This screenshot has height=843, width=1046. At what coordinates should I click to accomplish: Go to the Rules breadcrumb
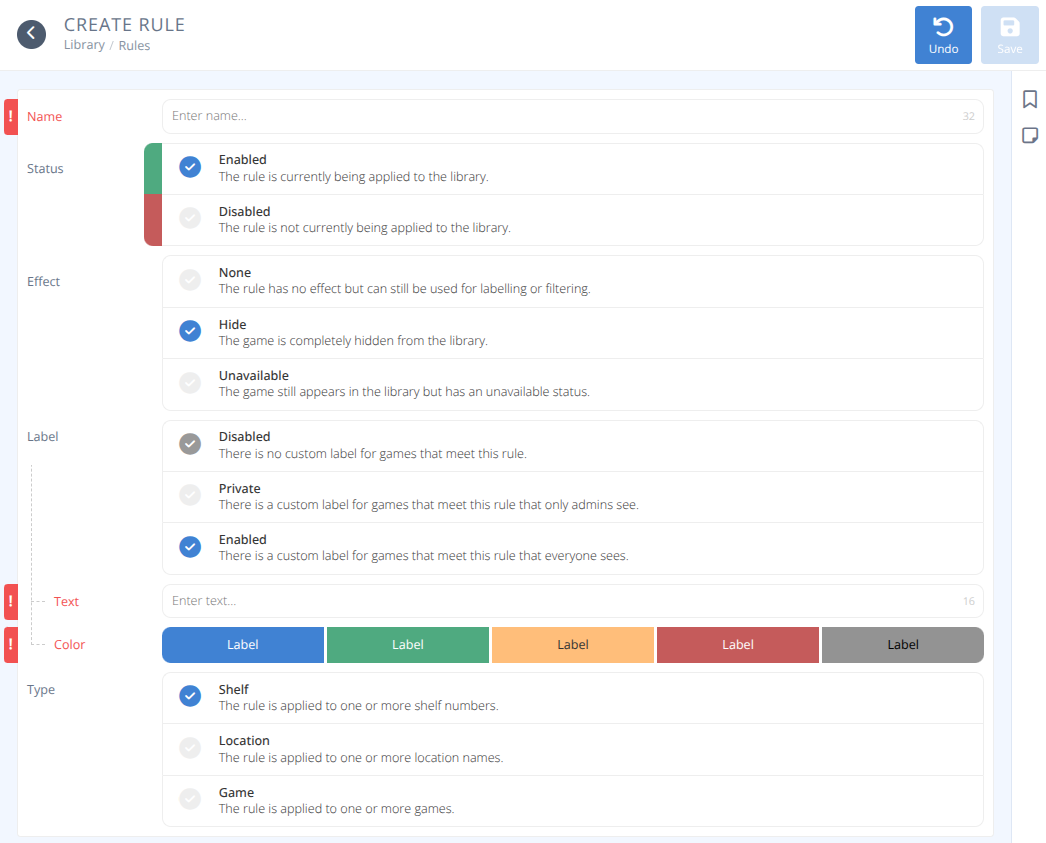click(x=134, y=45)
